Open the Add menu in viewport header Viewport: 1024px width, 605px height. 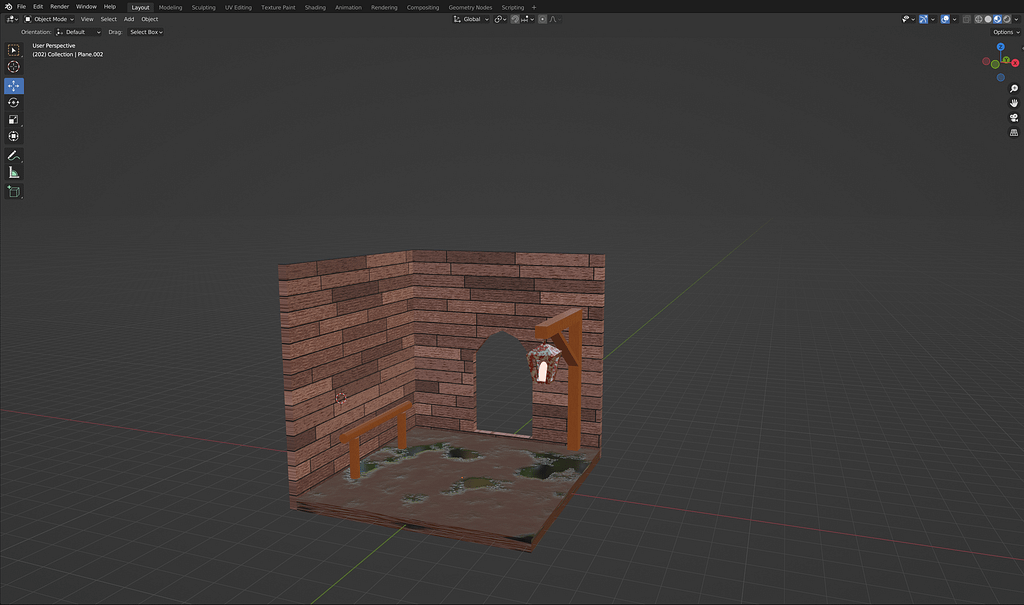pyautogui.click(x=129, y=19)
